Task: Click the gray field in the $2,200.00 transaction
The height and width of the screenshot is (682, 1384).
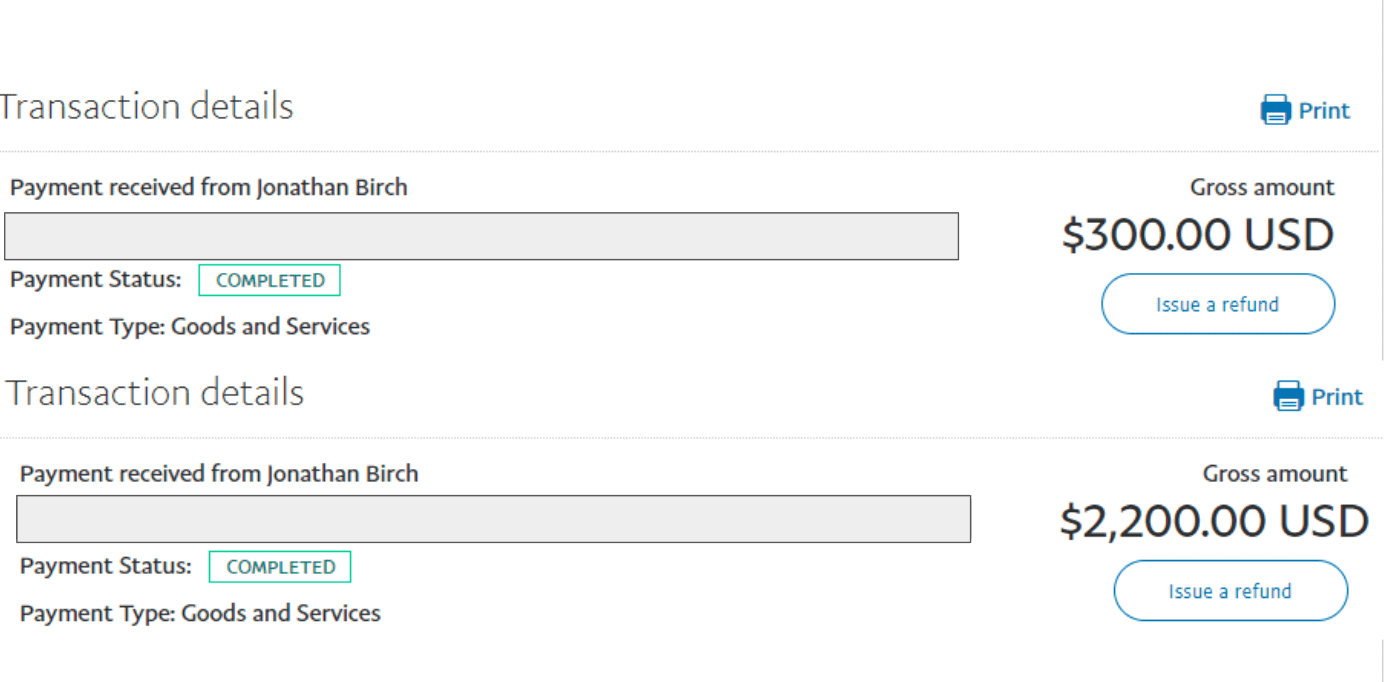Action: point(493,519)
